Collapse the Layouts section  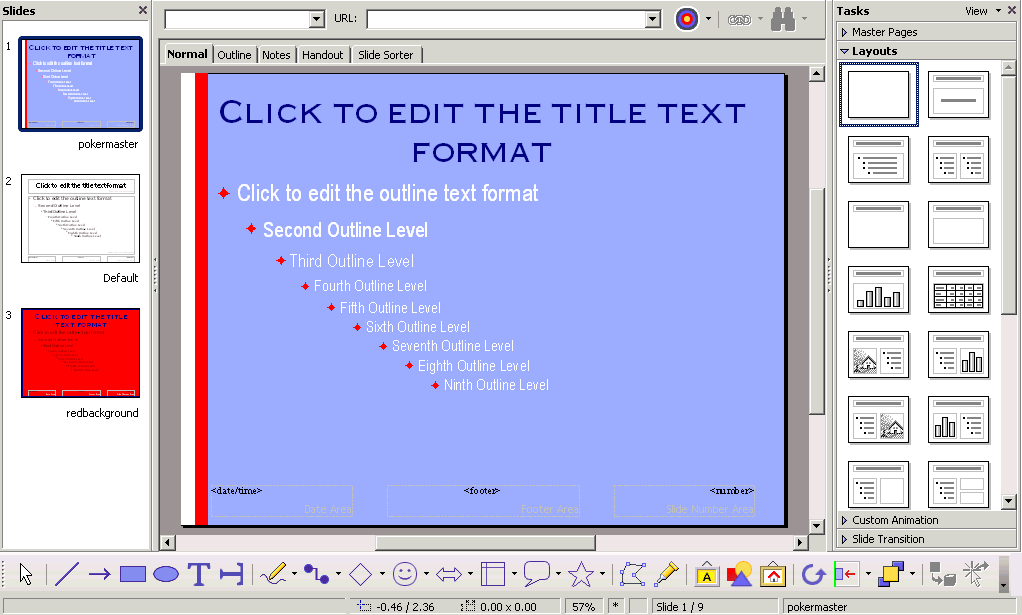click(x=926, y=51)
